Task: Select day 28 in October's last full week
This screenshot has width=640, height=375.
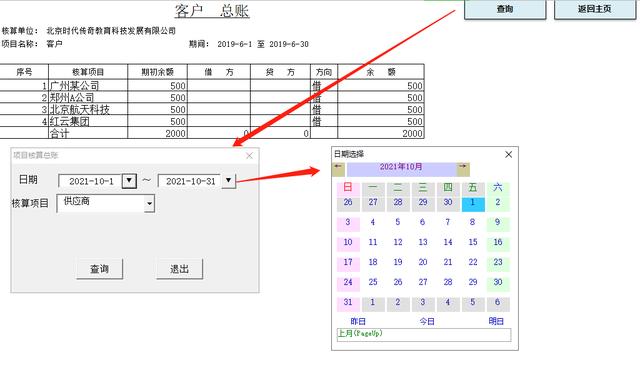Action: coord(448,283)
